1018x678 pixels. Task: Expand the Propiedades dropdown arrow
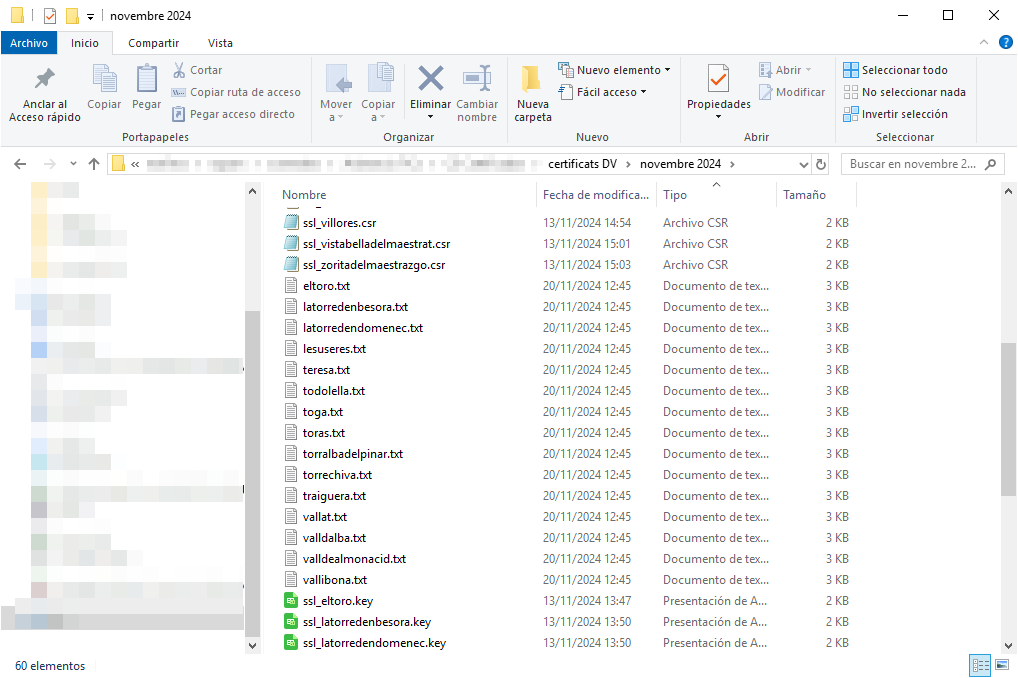coord(719,117)
